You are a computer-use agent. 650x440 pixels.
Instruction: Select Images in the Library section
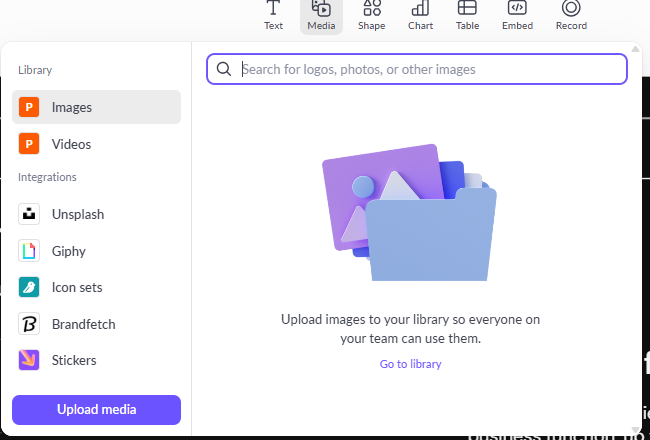[96, 107]
